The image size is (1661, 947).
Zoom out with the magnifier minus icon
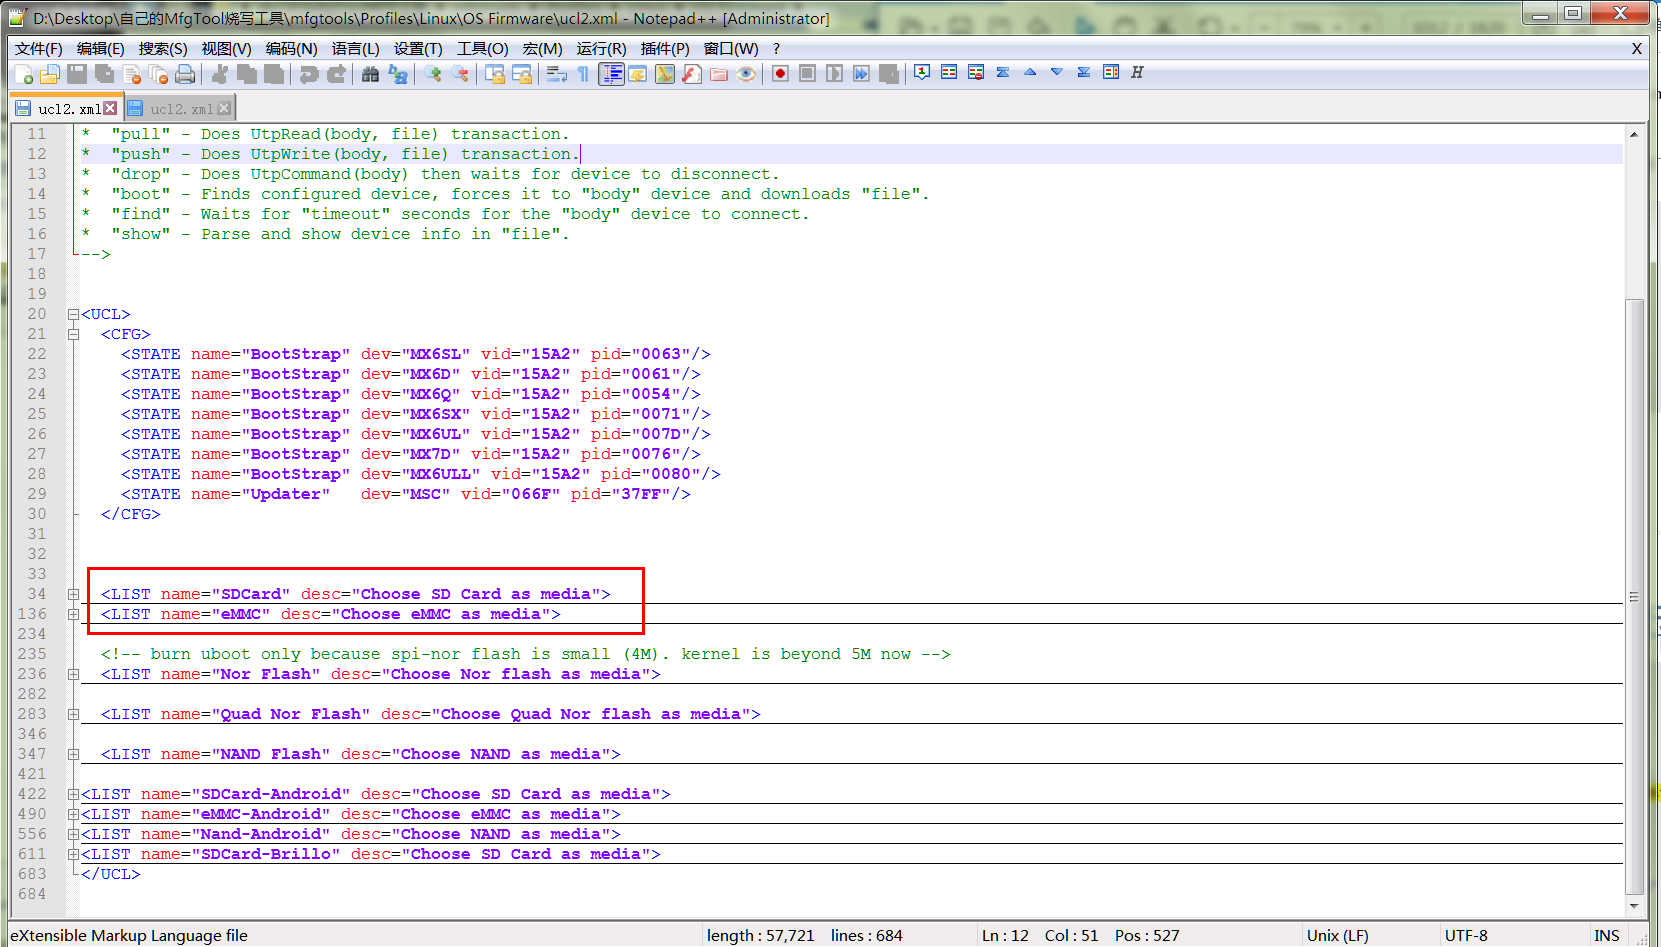tap(460, 73)
